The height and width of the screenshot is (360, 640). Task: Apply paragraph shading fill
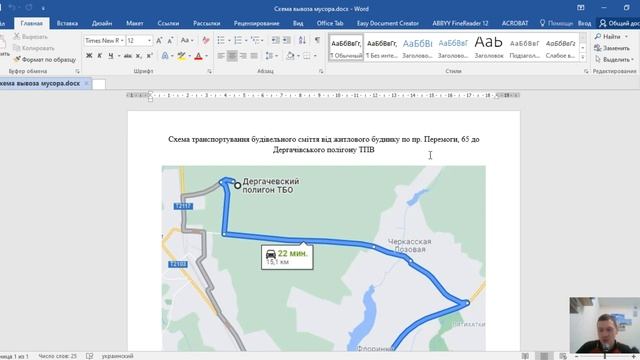(290, 56)
